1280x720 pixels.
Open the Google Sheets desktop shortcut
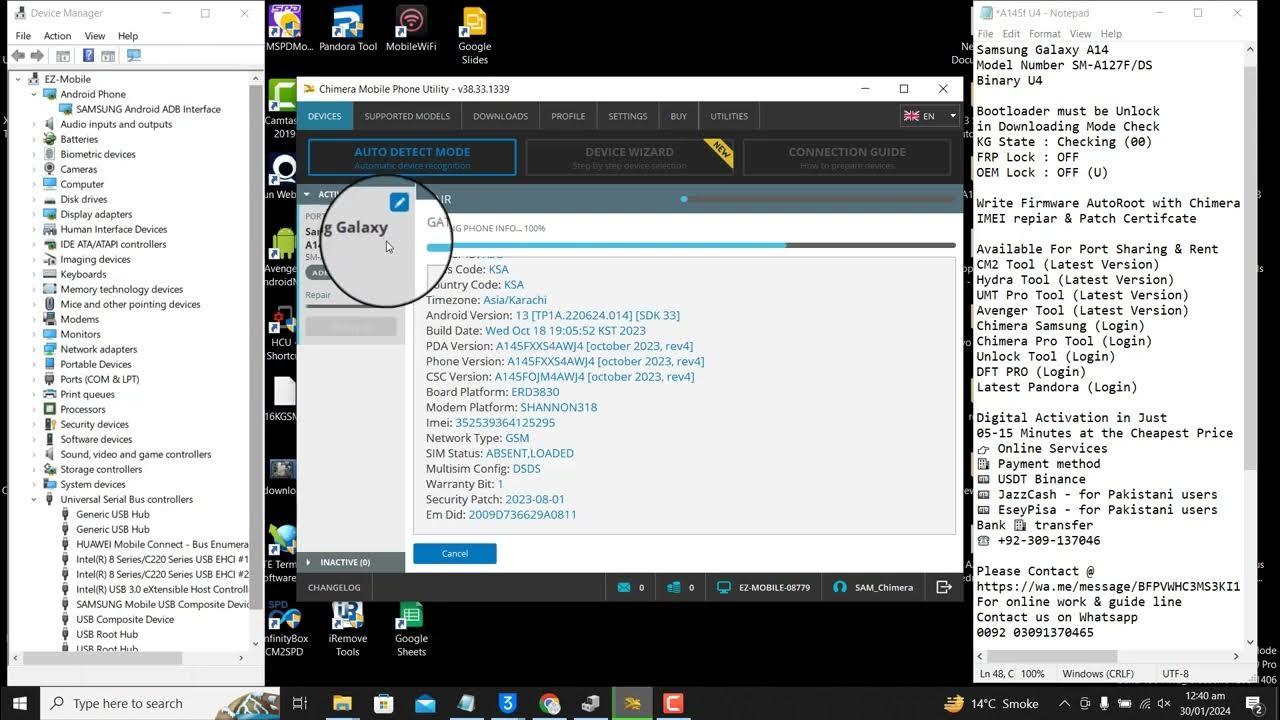(x=411, y=630)
